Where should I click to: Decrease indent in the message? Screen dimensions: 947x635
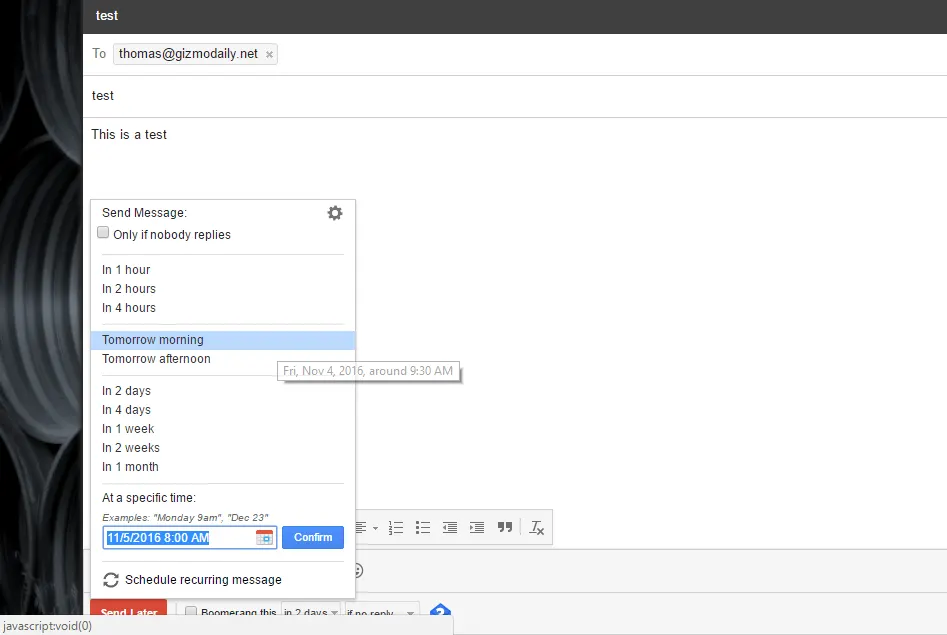click(450, 527)
